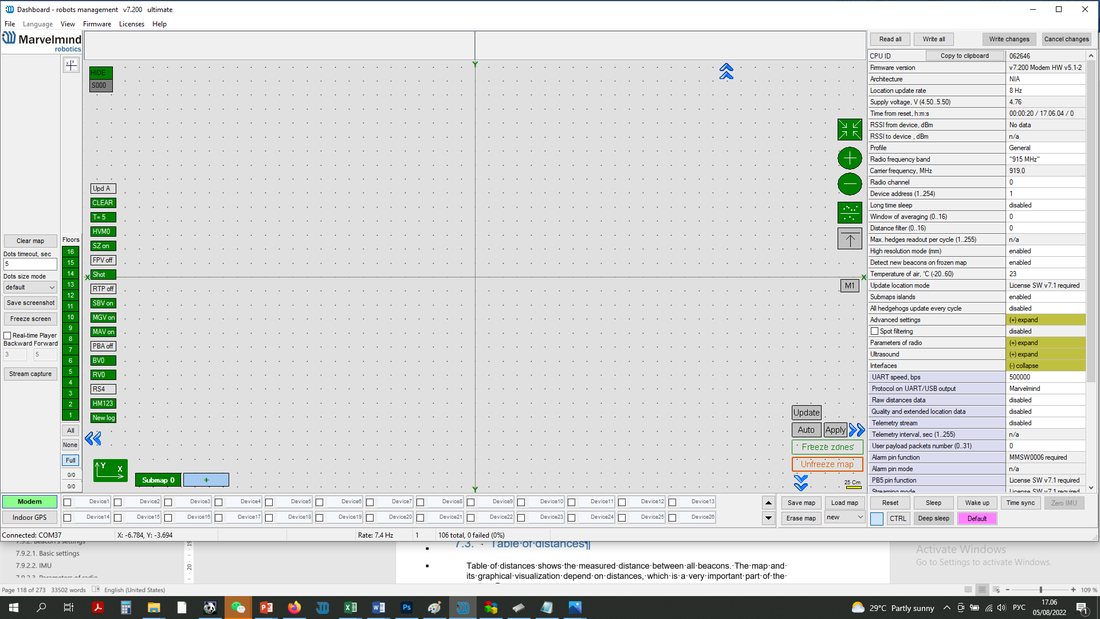Screen dimensions: 1100x619
Task: Open the map selection dropdown showing new
Action: (844, 517)
